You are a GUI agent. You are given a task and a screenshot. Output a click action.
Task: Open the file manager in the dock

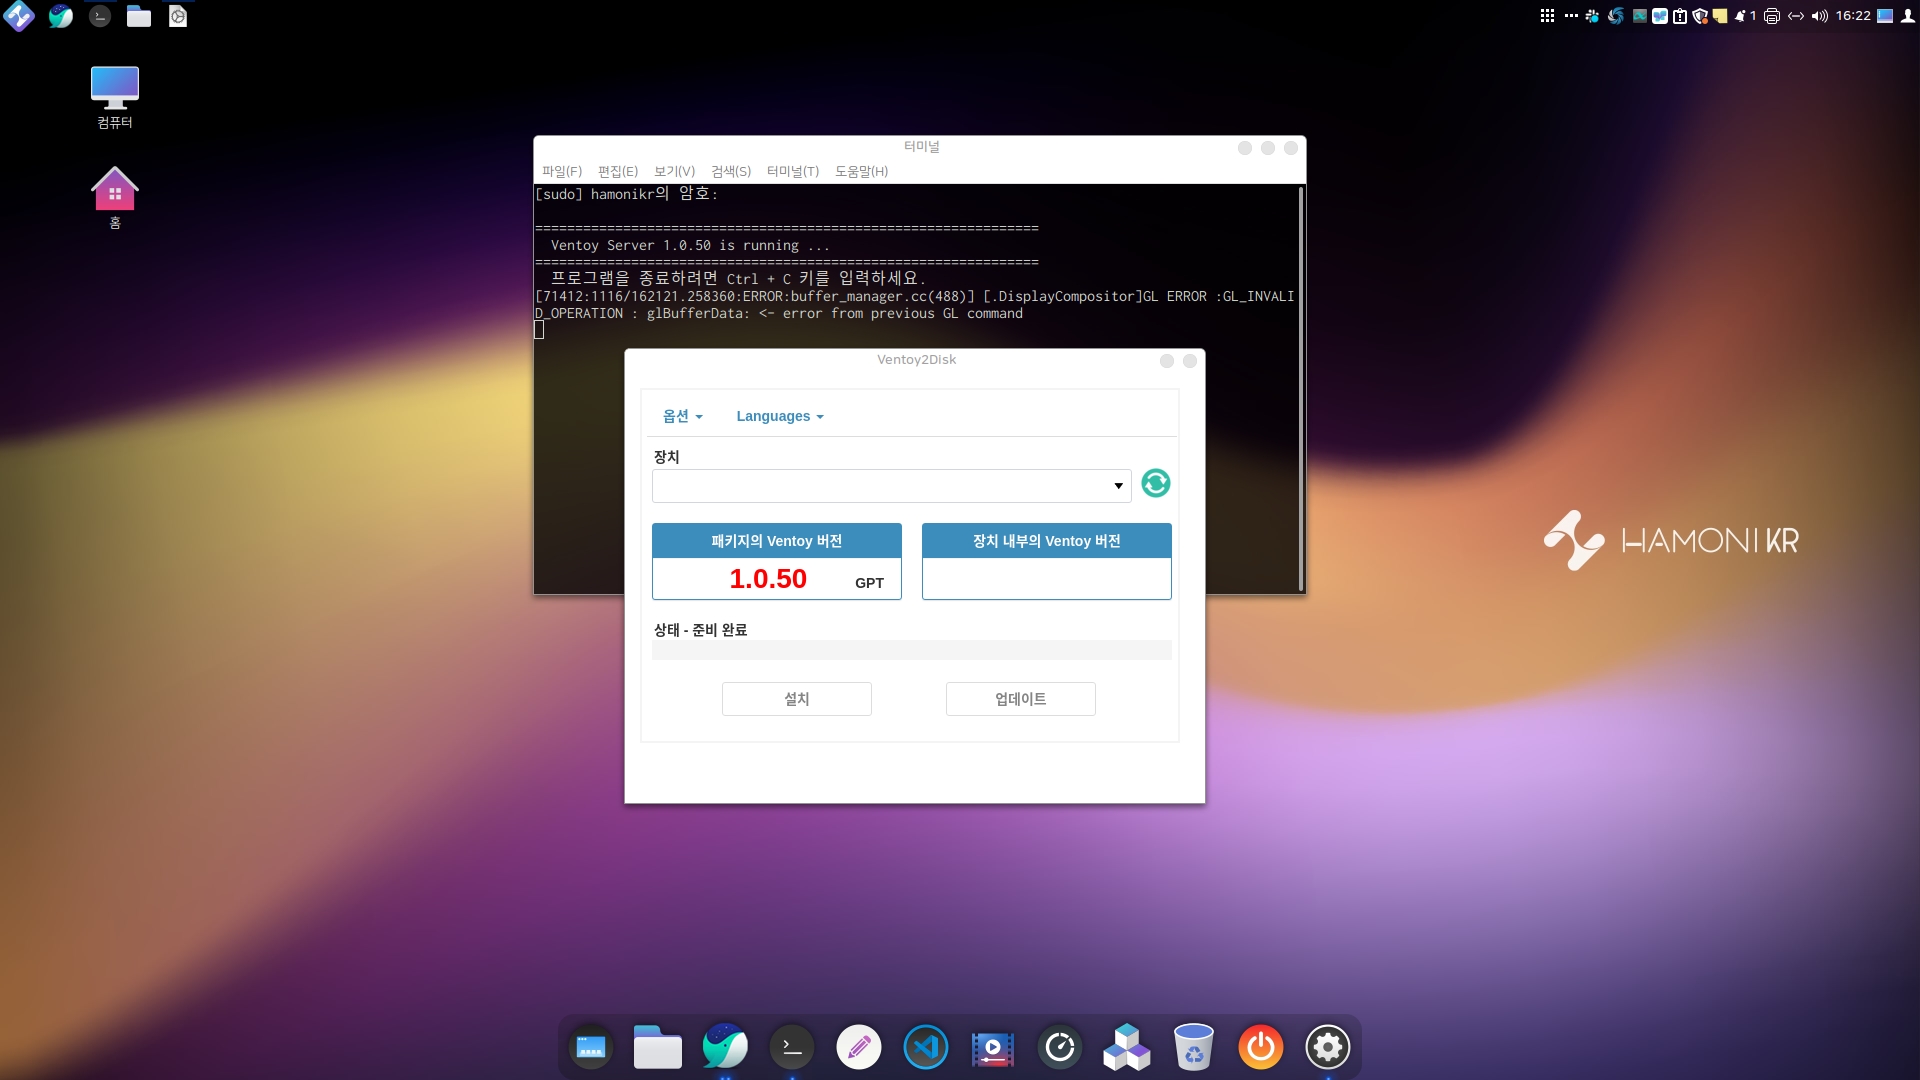657,1047
